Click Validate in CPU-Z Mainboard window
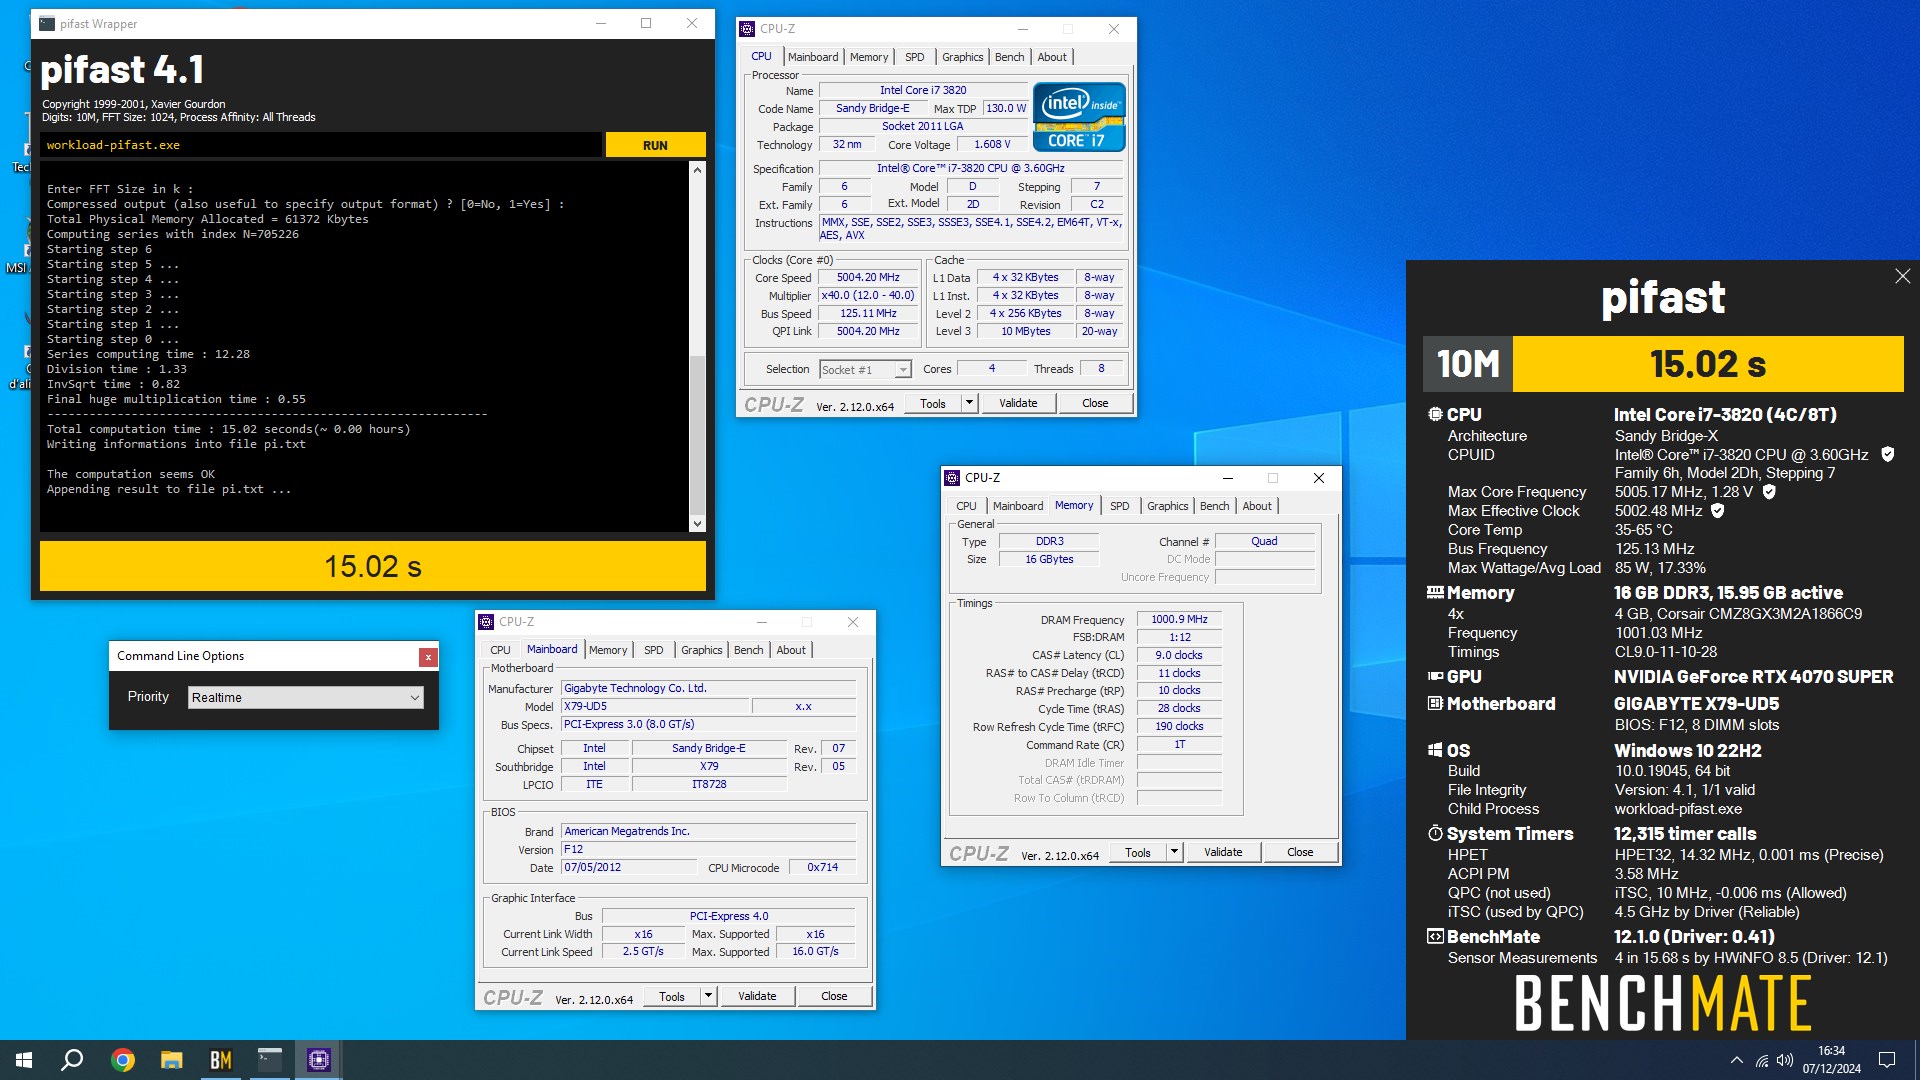The width and height of the screenshot is (1920, 1080). (x=757, y=996)
